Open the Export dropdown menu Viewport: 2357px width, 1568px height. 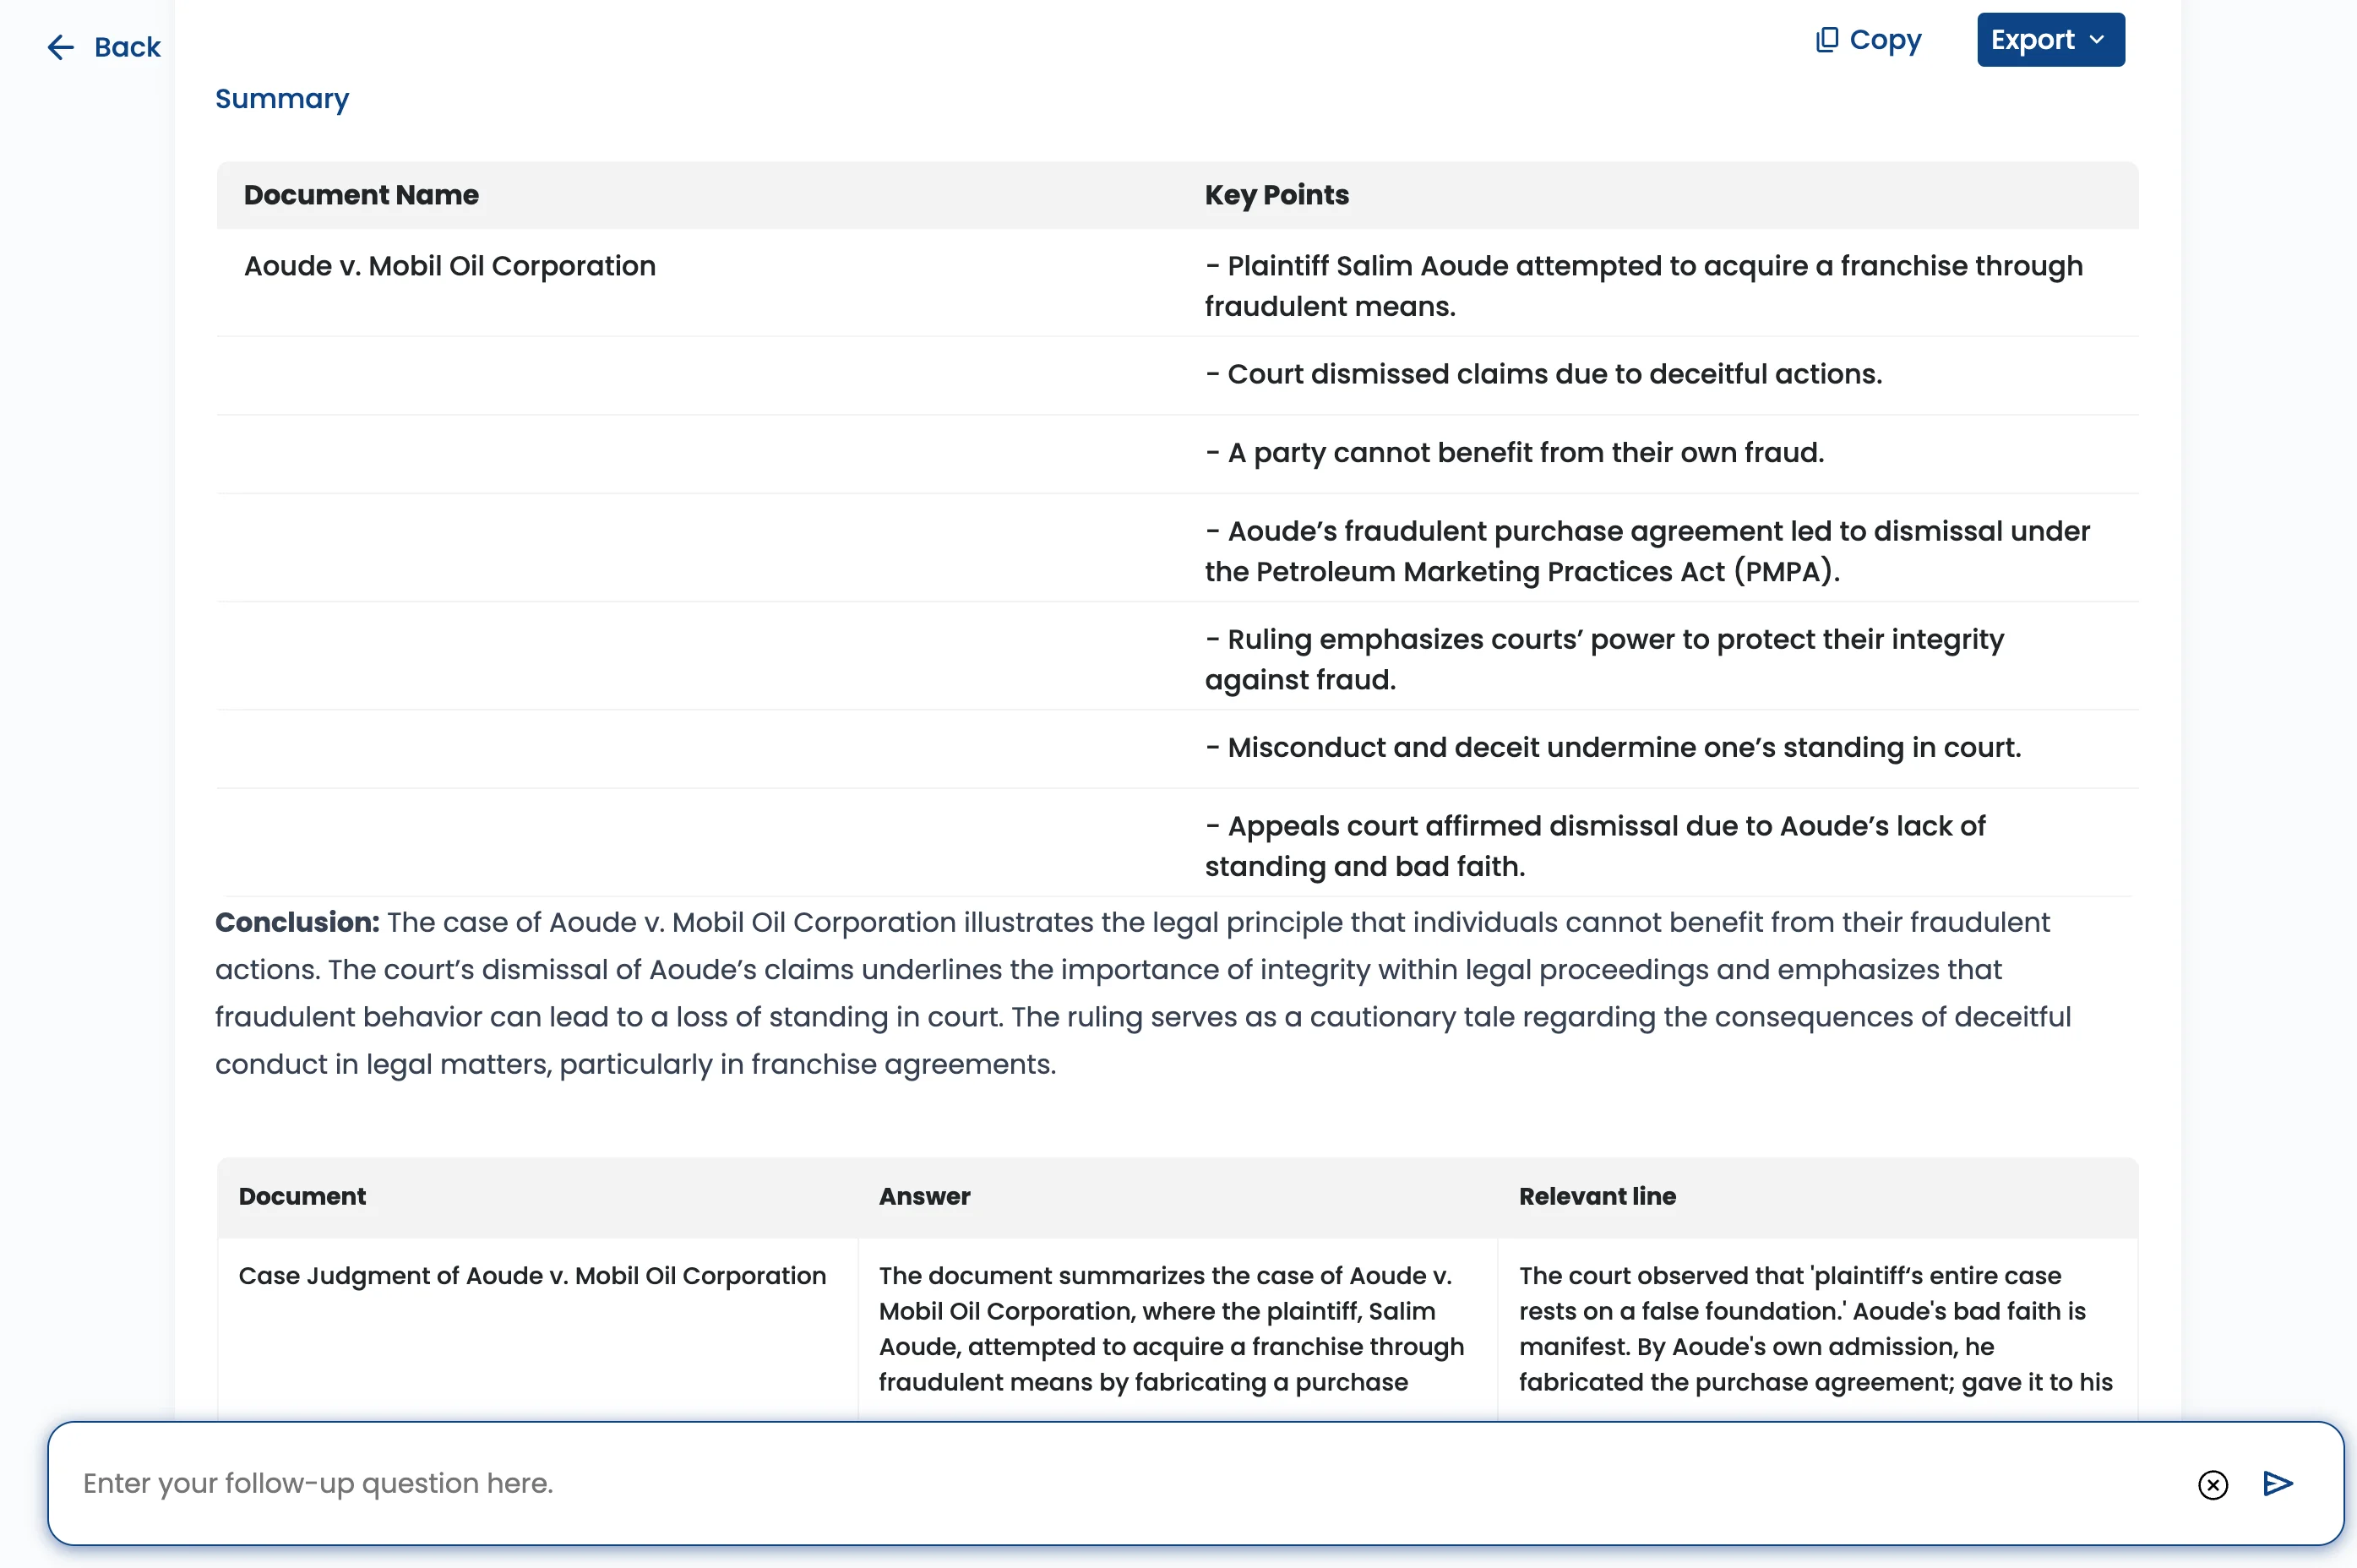tap(2050, 39)
